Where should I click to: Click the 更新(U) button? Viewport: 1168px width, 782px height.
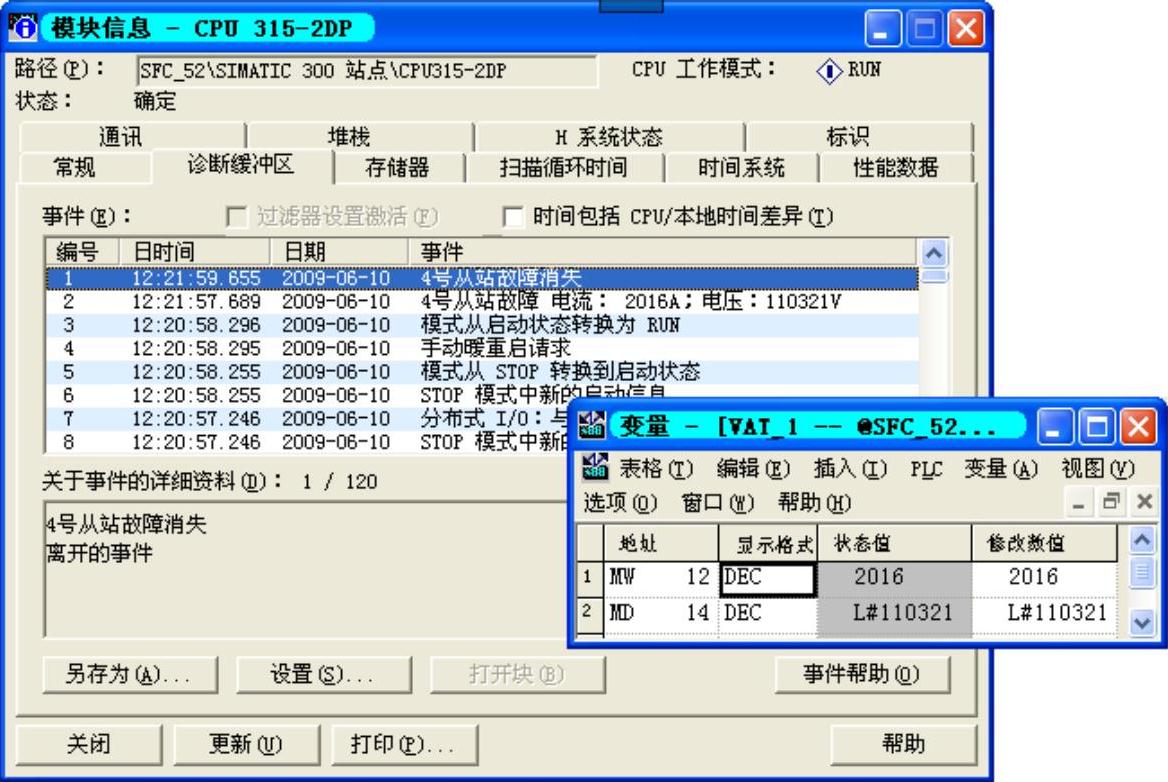point(247,745)
